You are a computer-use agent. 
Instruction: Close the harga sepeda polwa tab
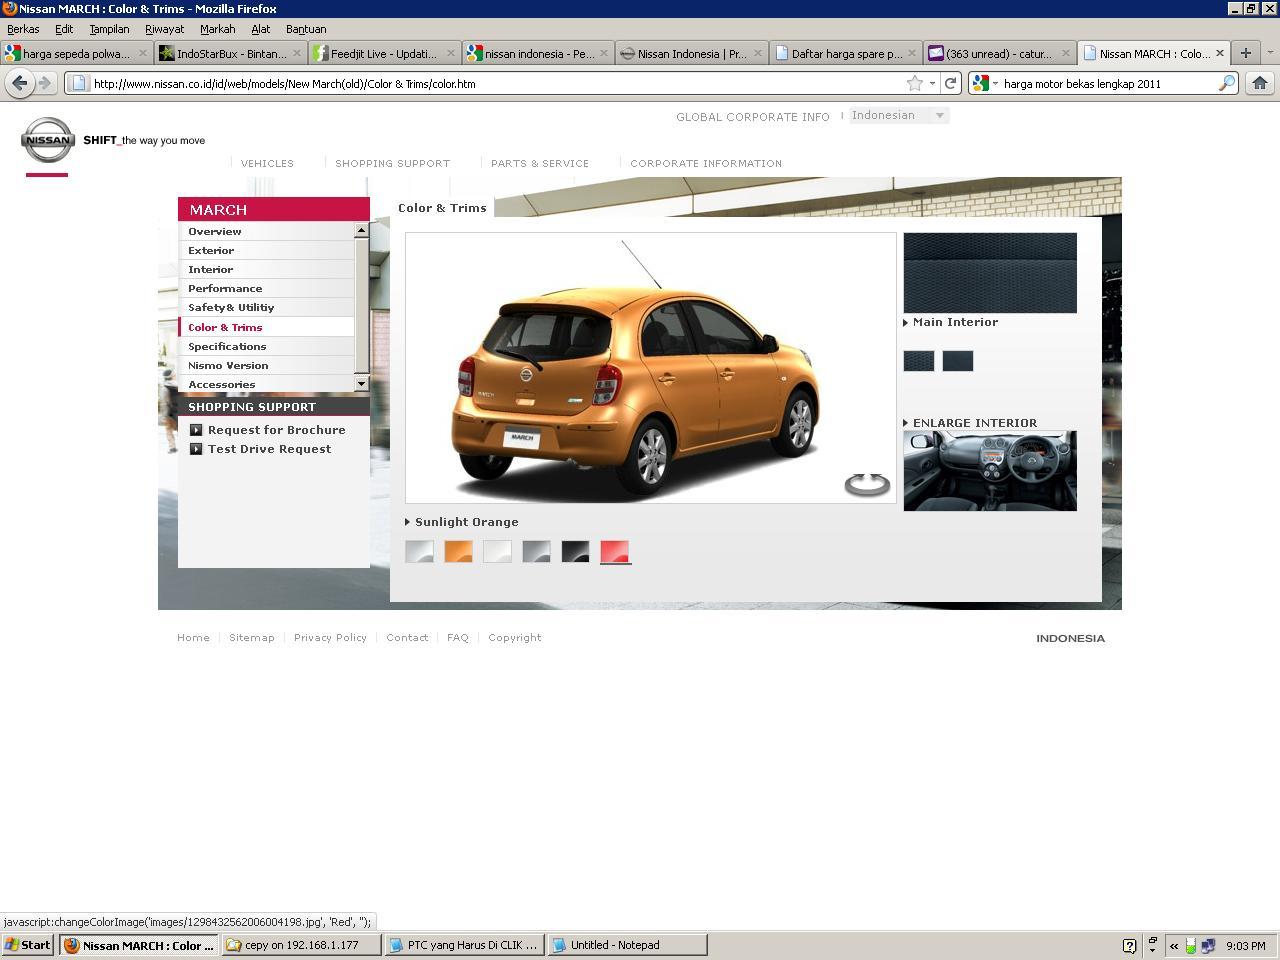(142, 53)
